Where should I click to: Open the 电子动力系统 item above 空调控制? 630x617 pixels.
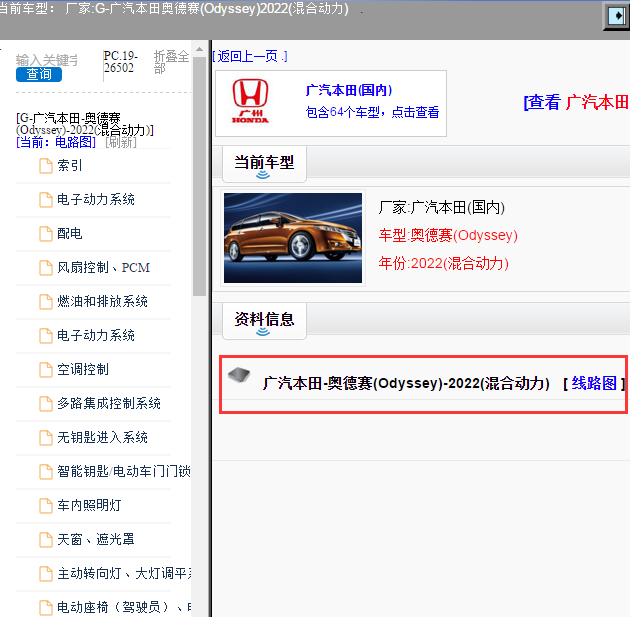[96, 335]
